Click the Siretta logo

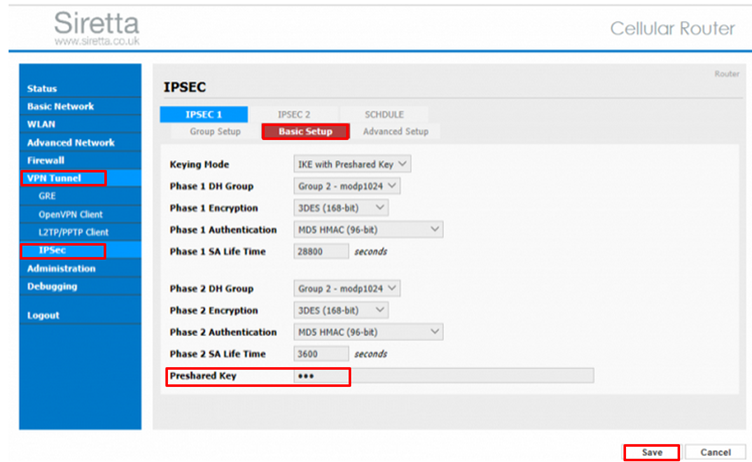pos(96,23)
